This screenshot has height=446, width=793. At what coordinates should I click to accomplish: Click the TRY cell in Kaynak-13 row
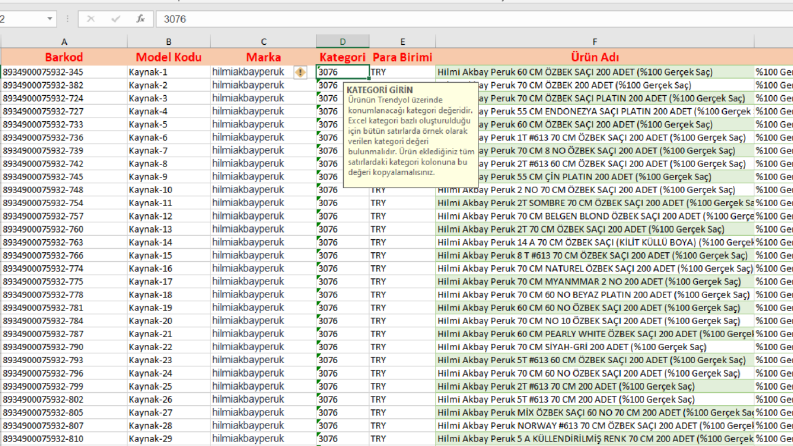pos(402,229)
